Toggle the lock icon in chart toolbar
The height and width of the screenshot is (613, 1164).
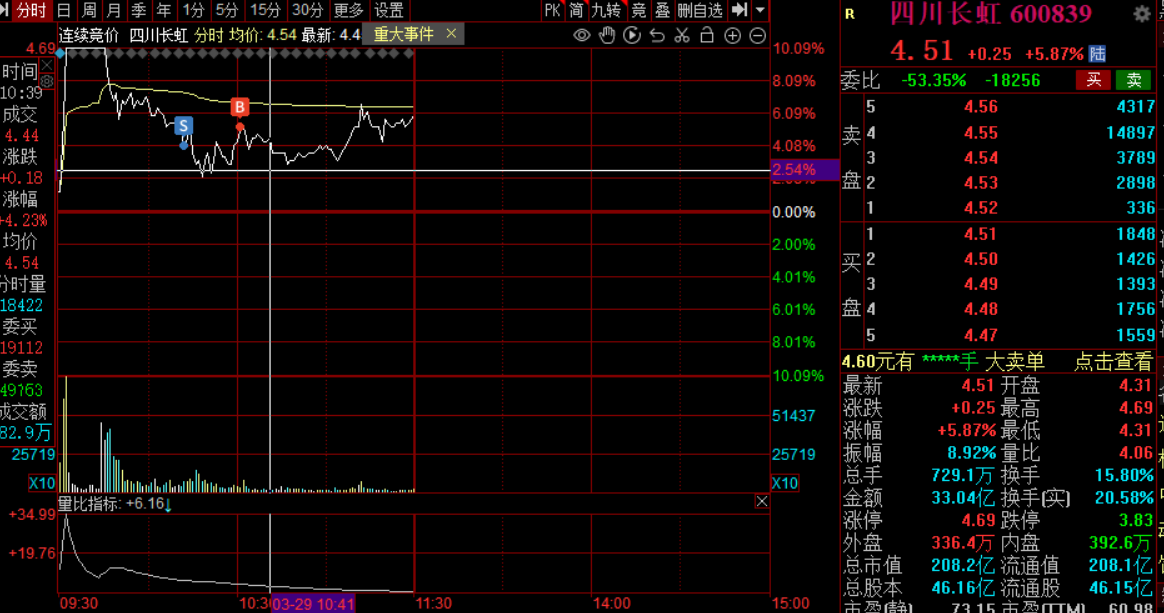tap(707, 35)
